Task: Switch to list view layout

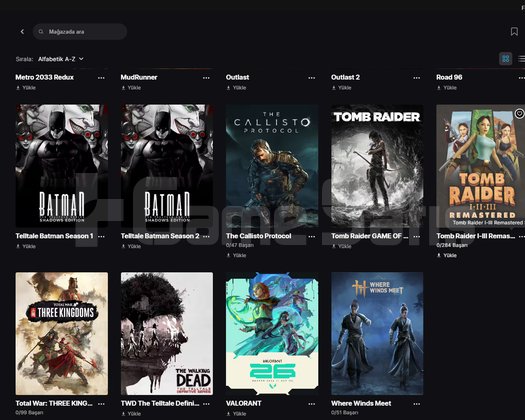Action: click(521, 59)
